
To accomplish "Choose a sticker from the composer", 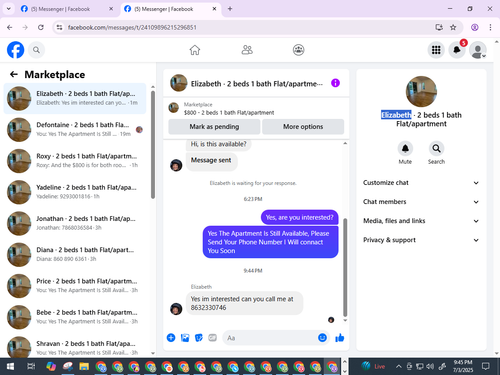I will 199,338.
